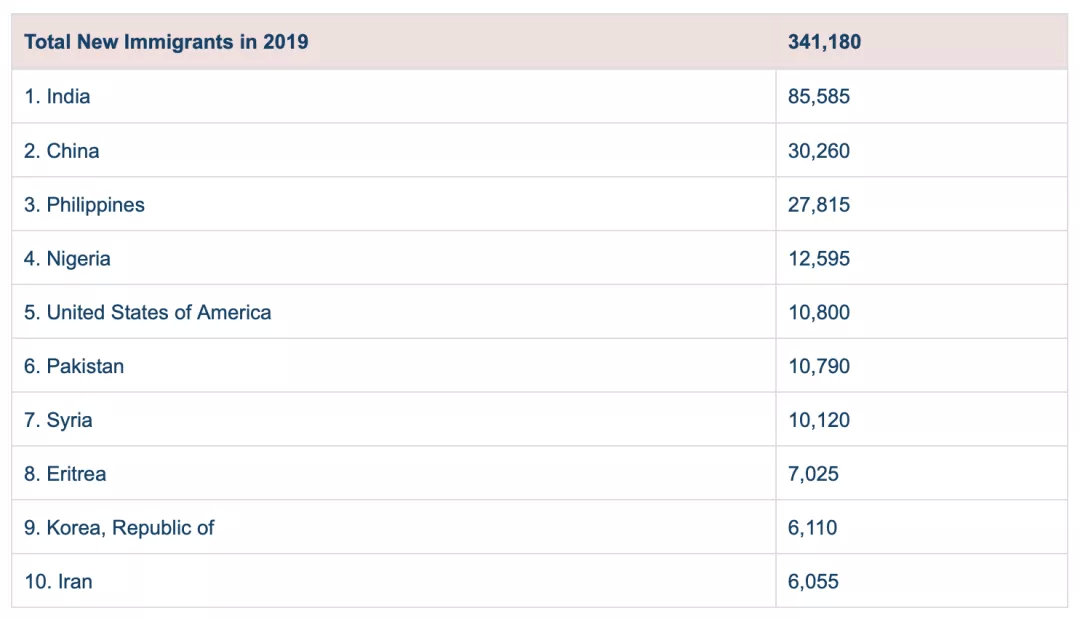Click the 85,585 value for India
The height and width of the screenshot is (619, 1080).
[818, 97]
